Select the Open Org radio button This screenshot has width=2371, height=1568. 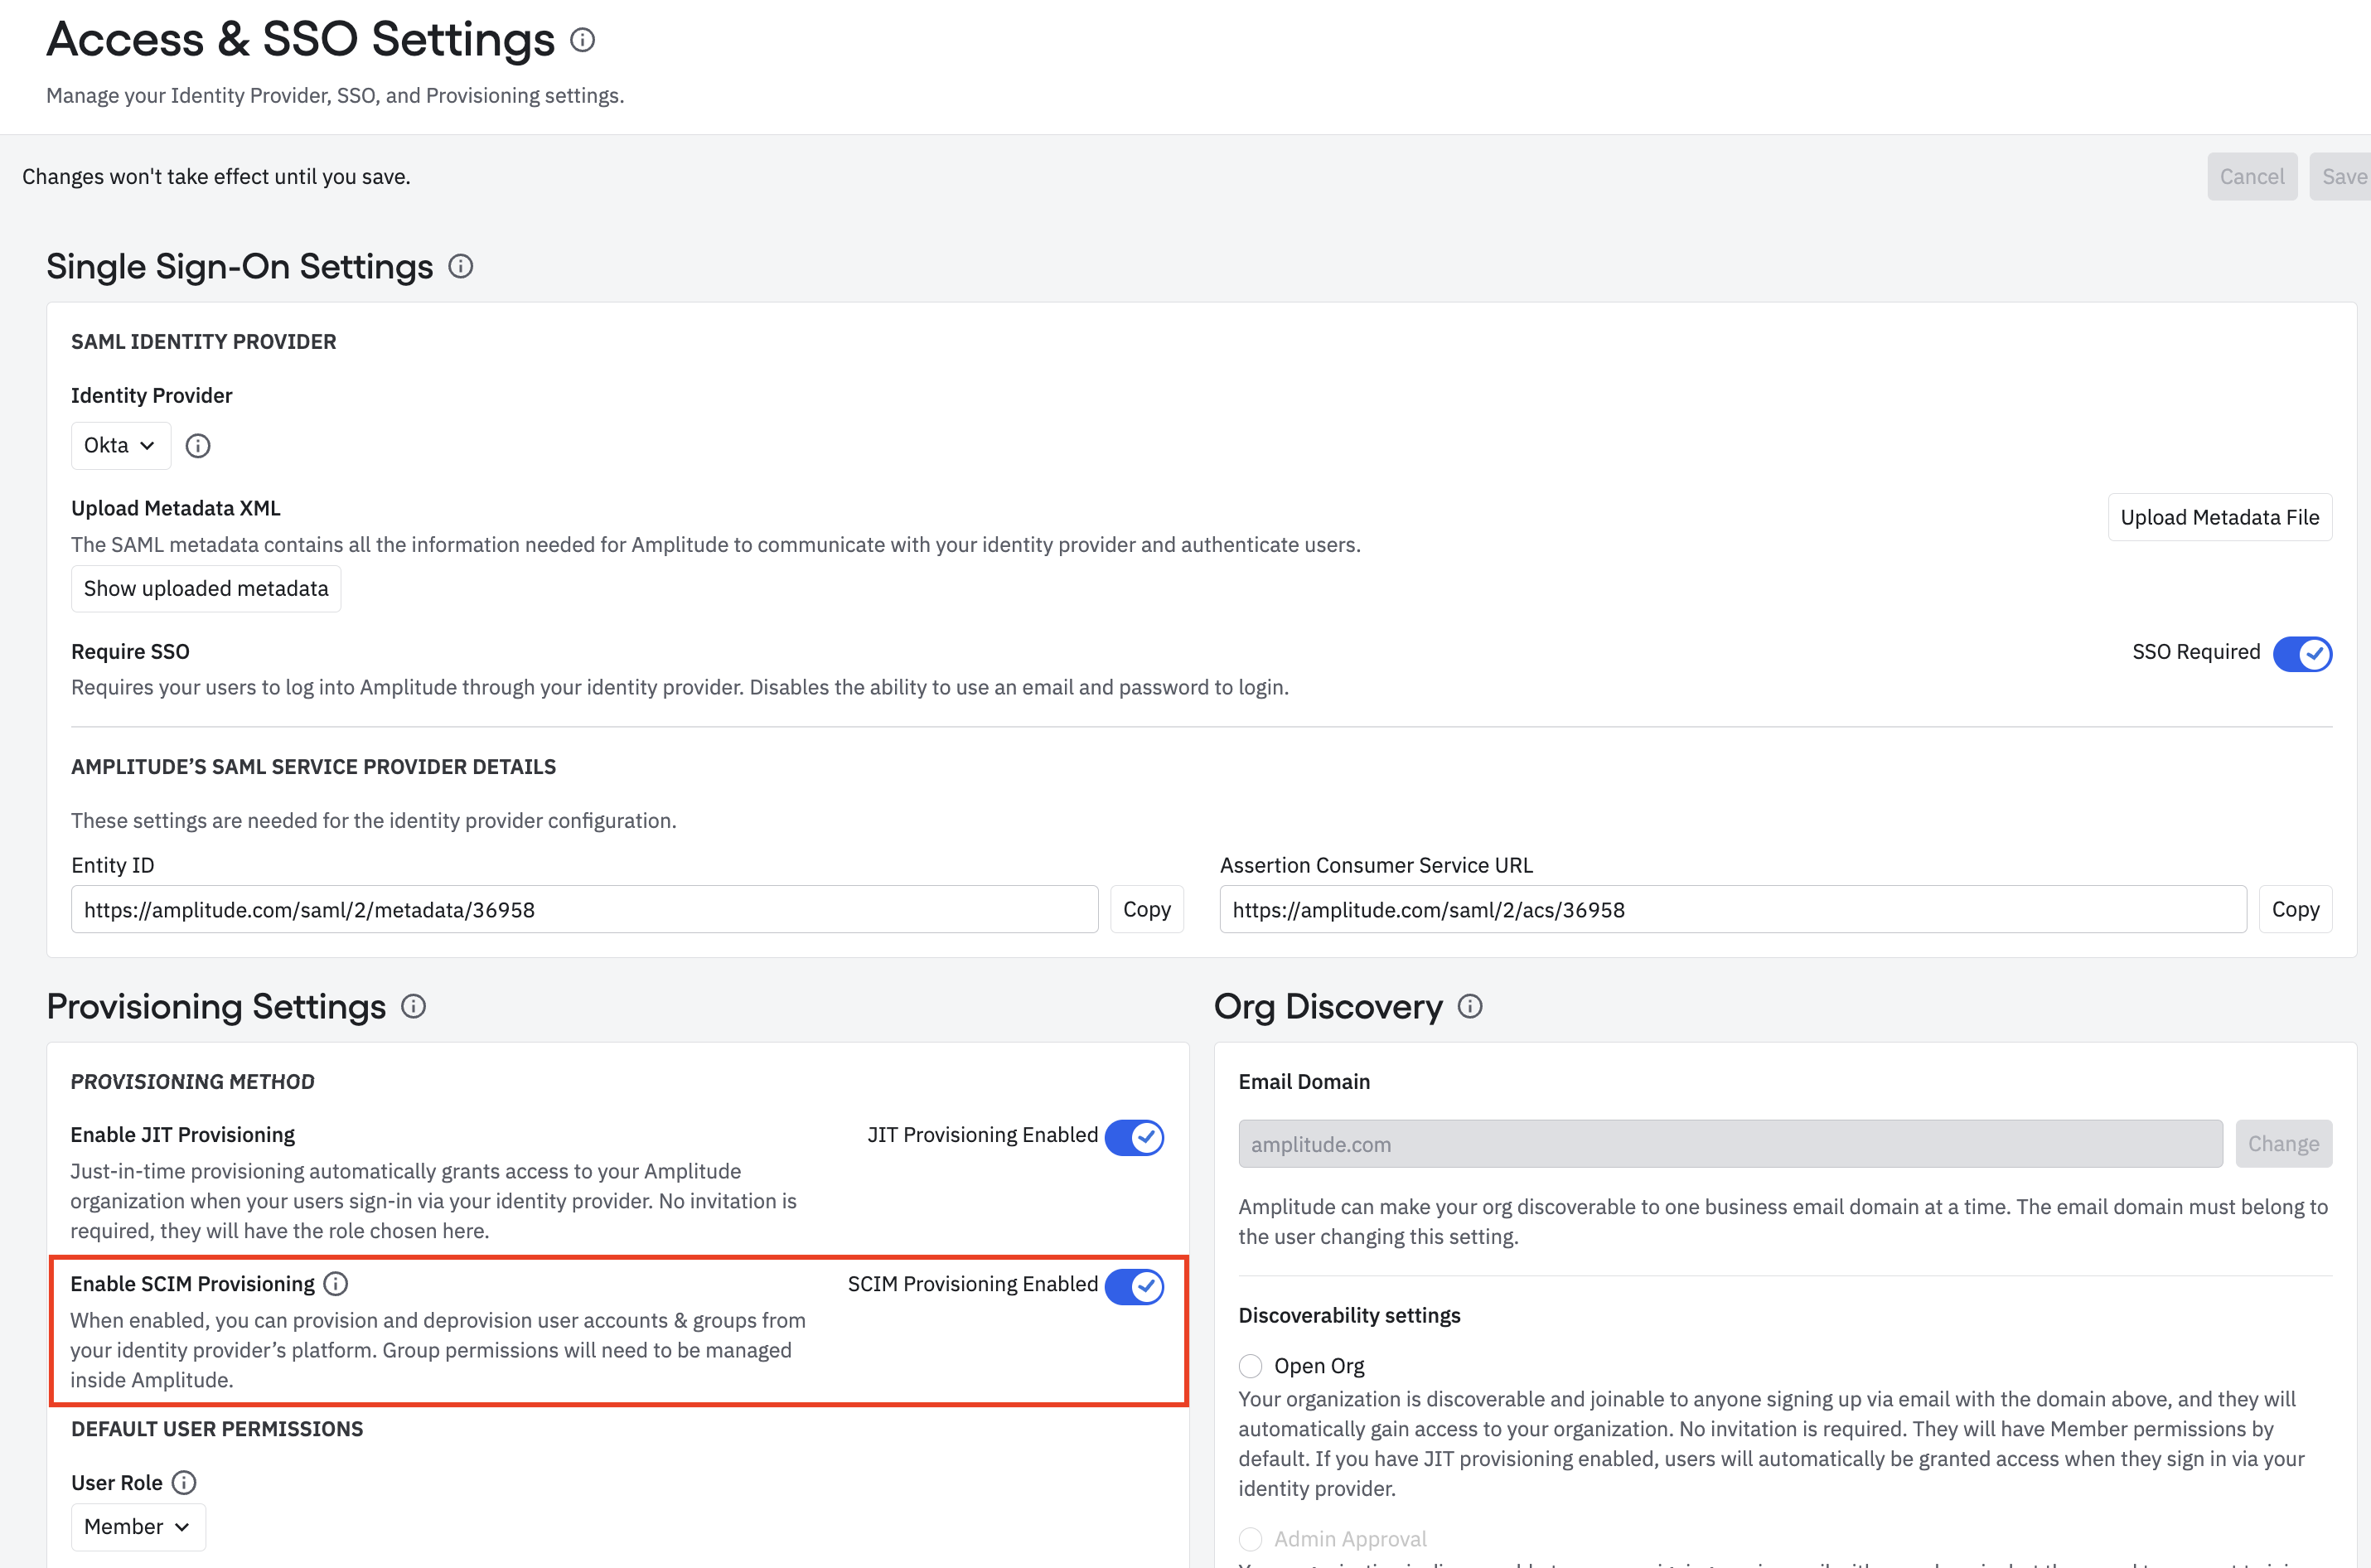click(x=1250, y=1366)
